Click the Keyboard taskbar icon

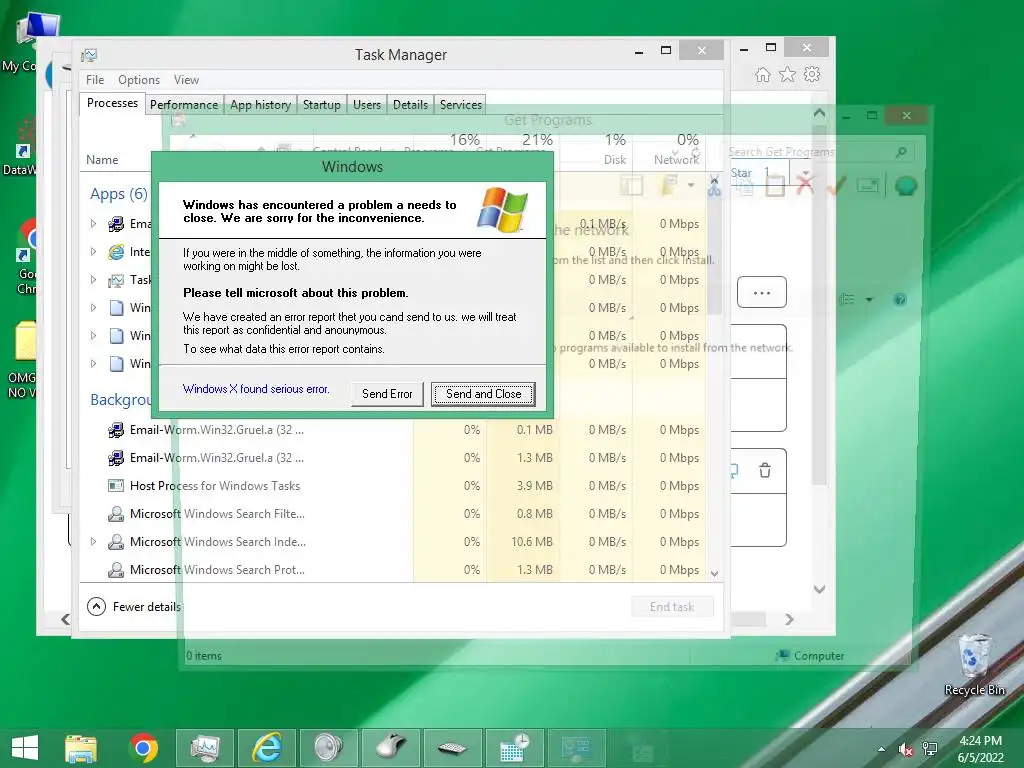(x=452, y=748)
